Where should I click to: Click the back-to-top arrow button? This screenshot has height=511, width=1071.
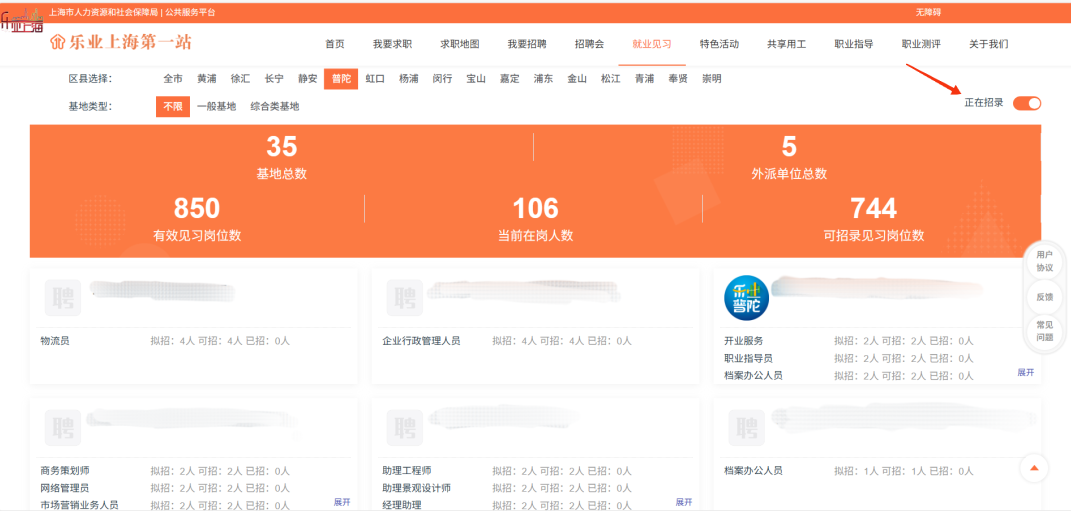pyautogui.click(x=1034, y=468)
